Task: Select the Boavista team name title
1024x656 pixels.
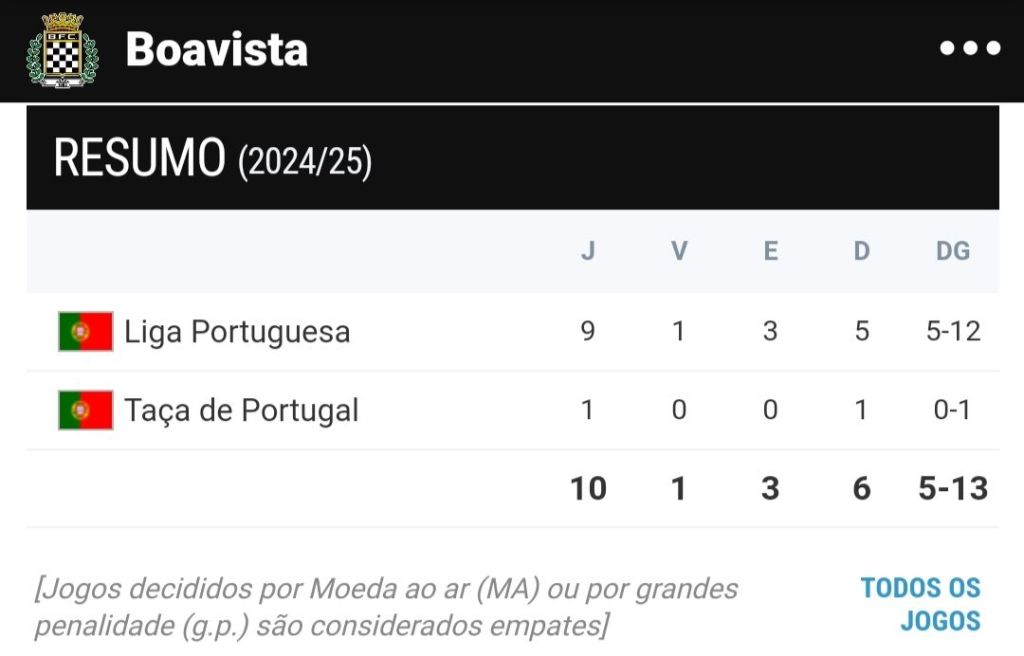Action: tap(216, 49)
